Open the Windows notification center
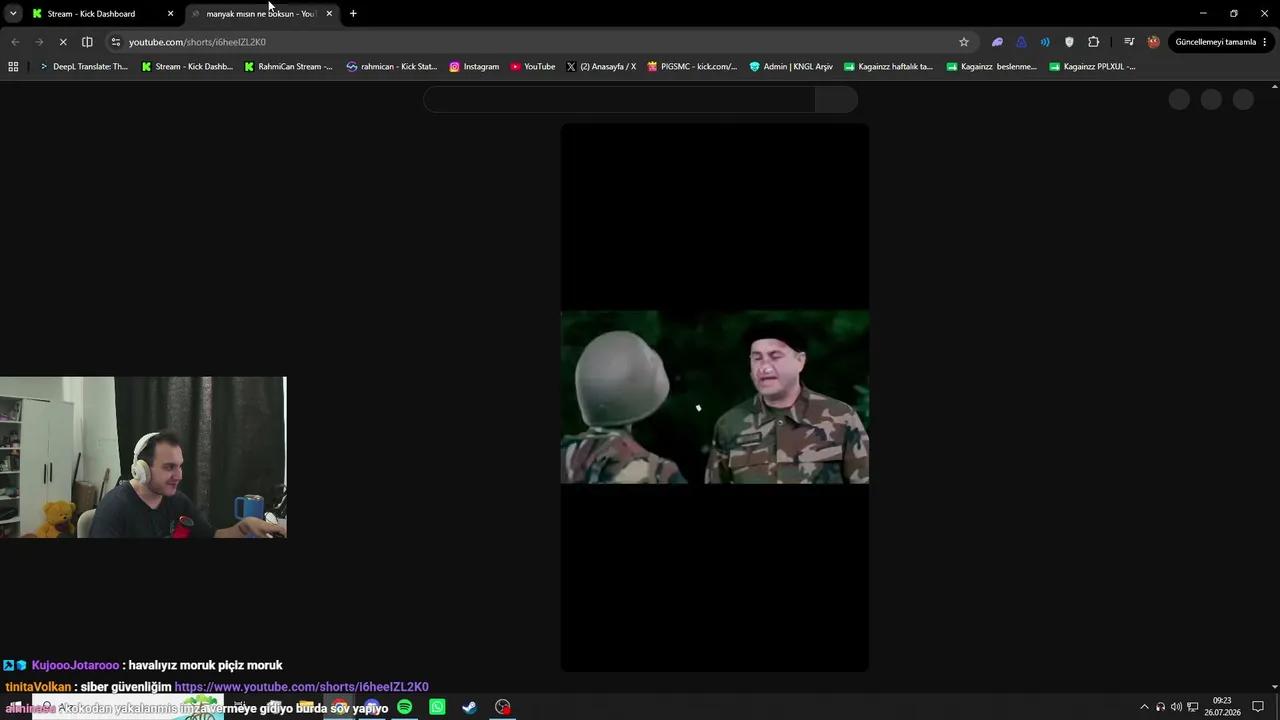The width and height of the screenshot is (1280, 720). point(1258,707)
